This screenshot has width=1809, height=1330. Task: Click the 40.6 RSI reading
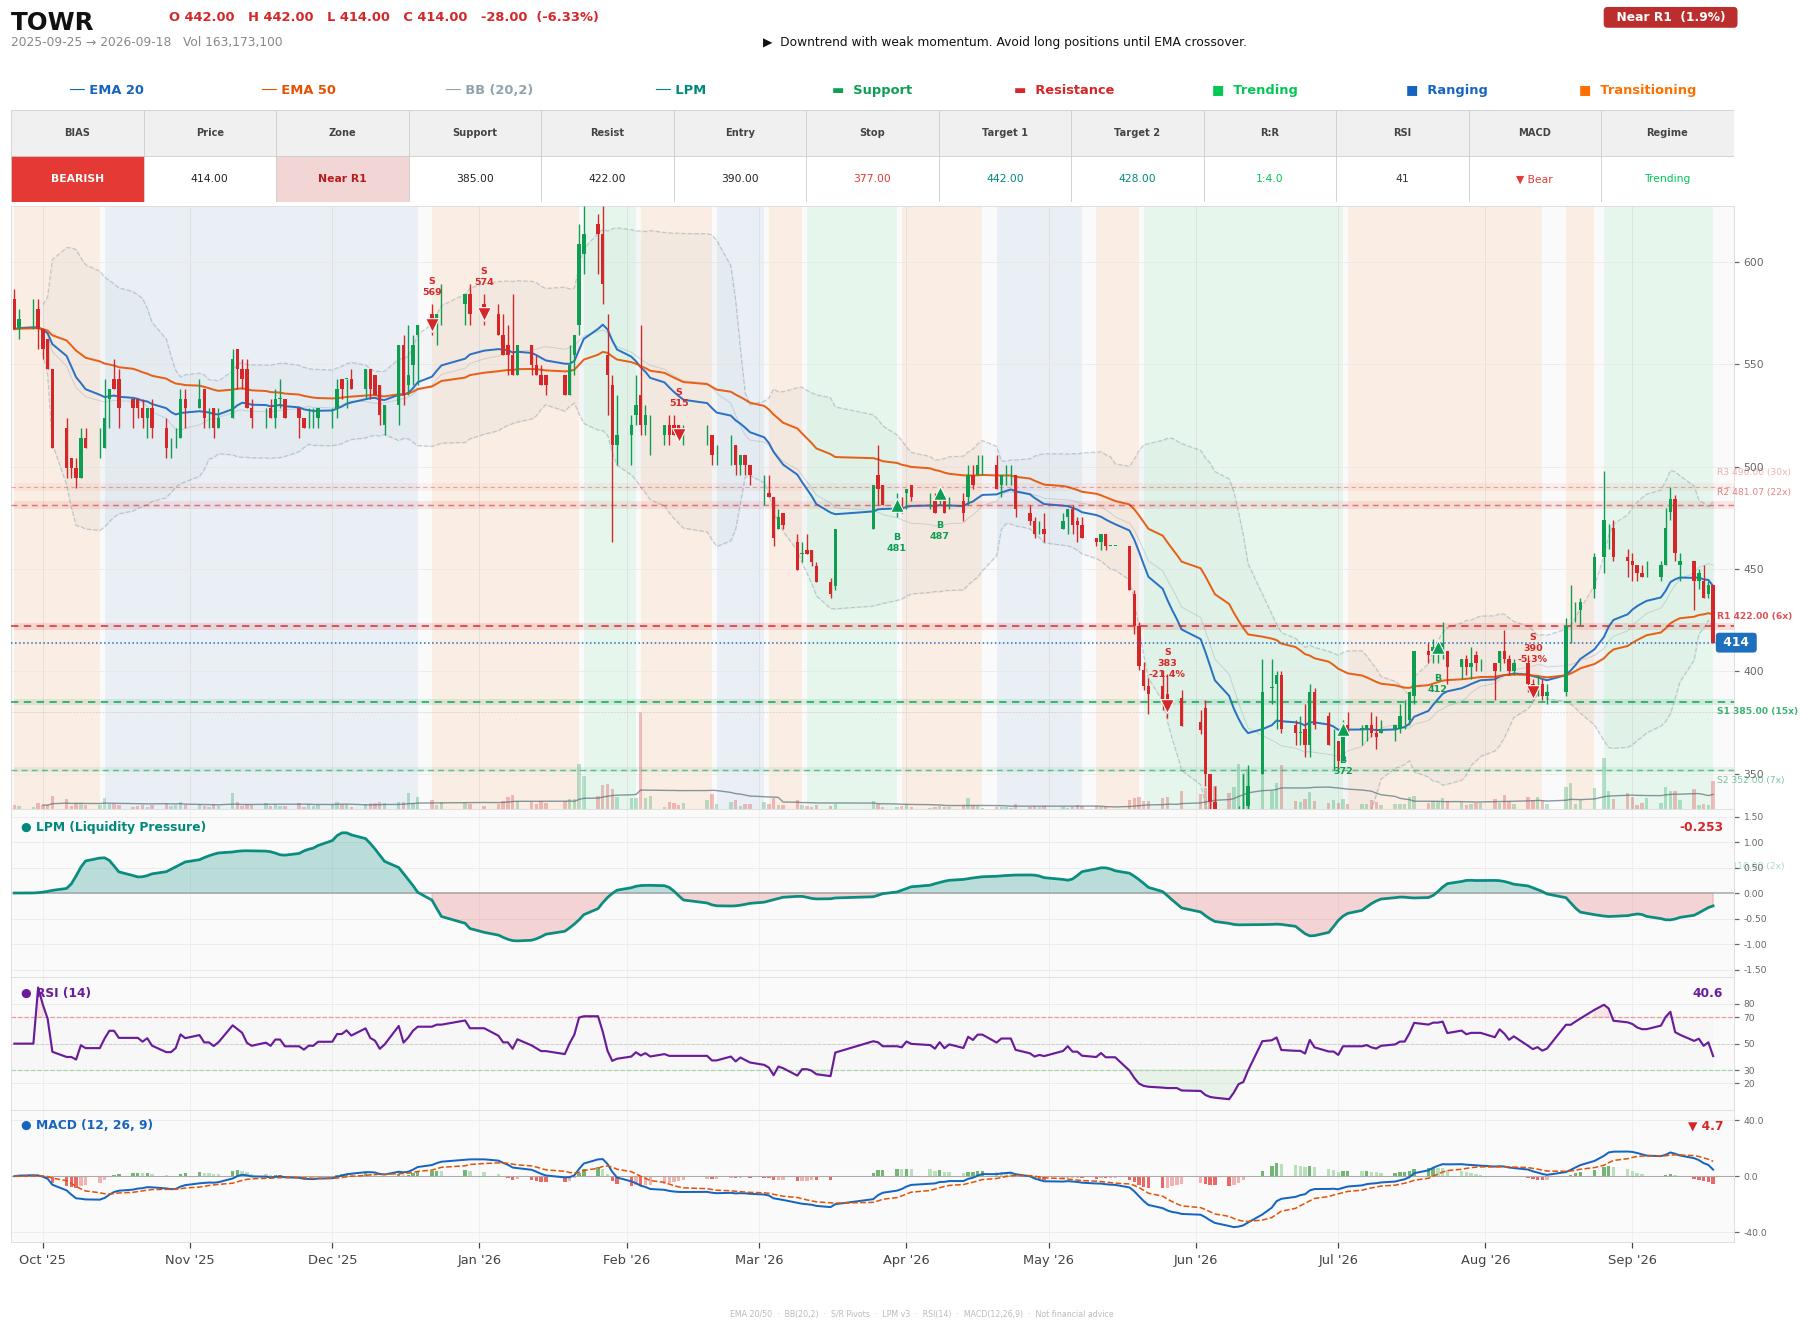(x=1707, y=993)
